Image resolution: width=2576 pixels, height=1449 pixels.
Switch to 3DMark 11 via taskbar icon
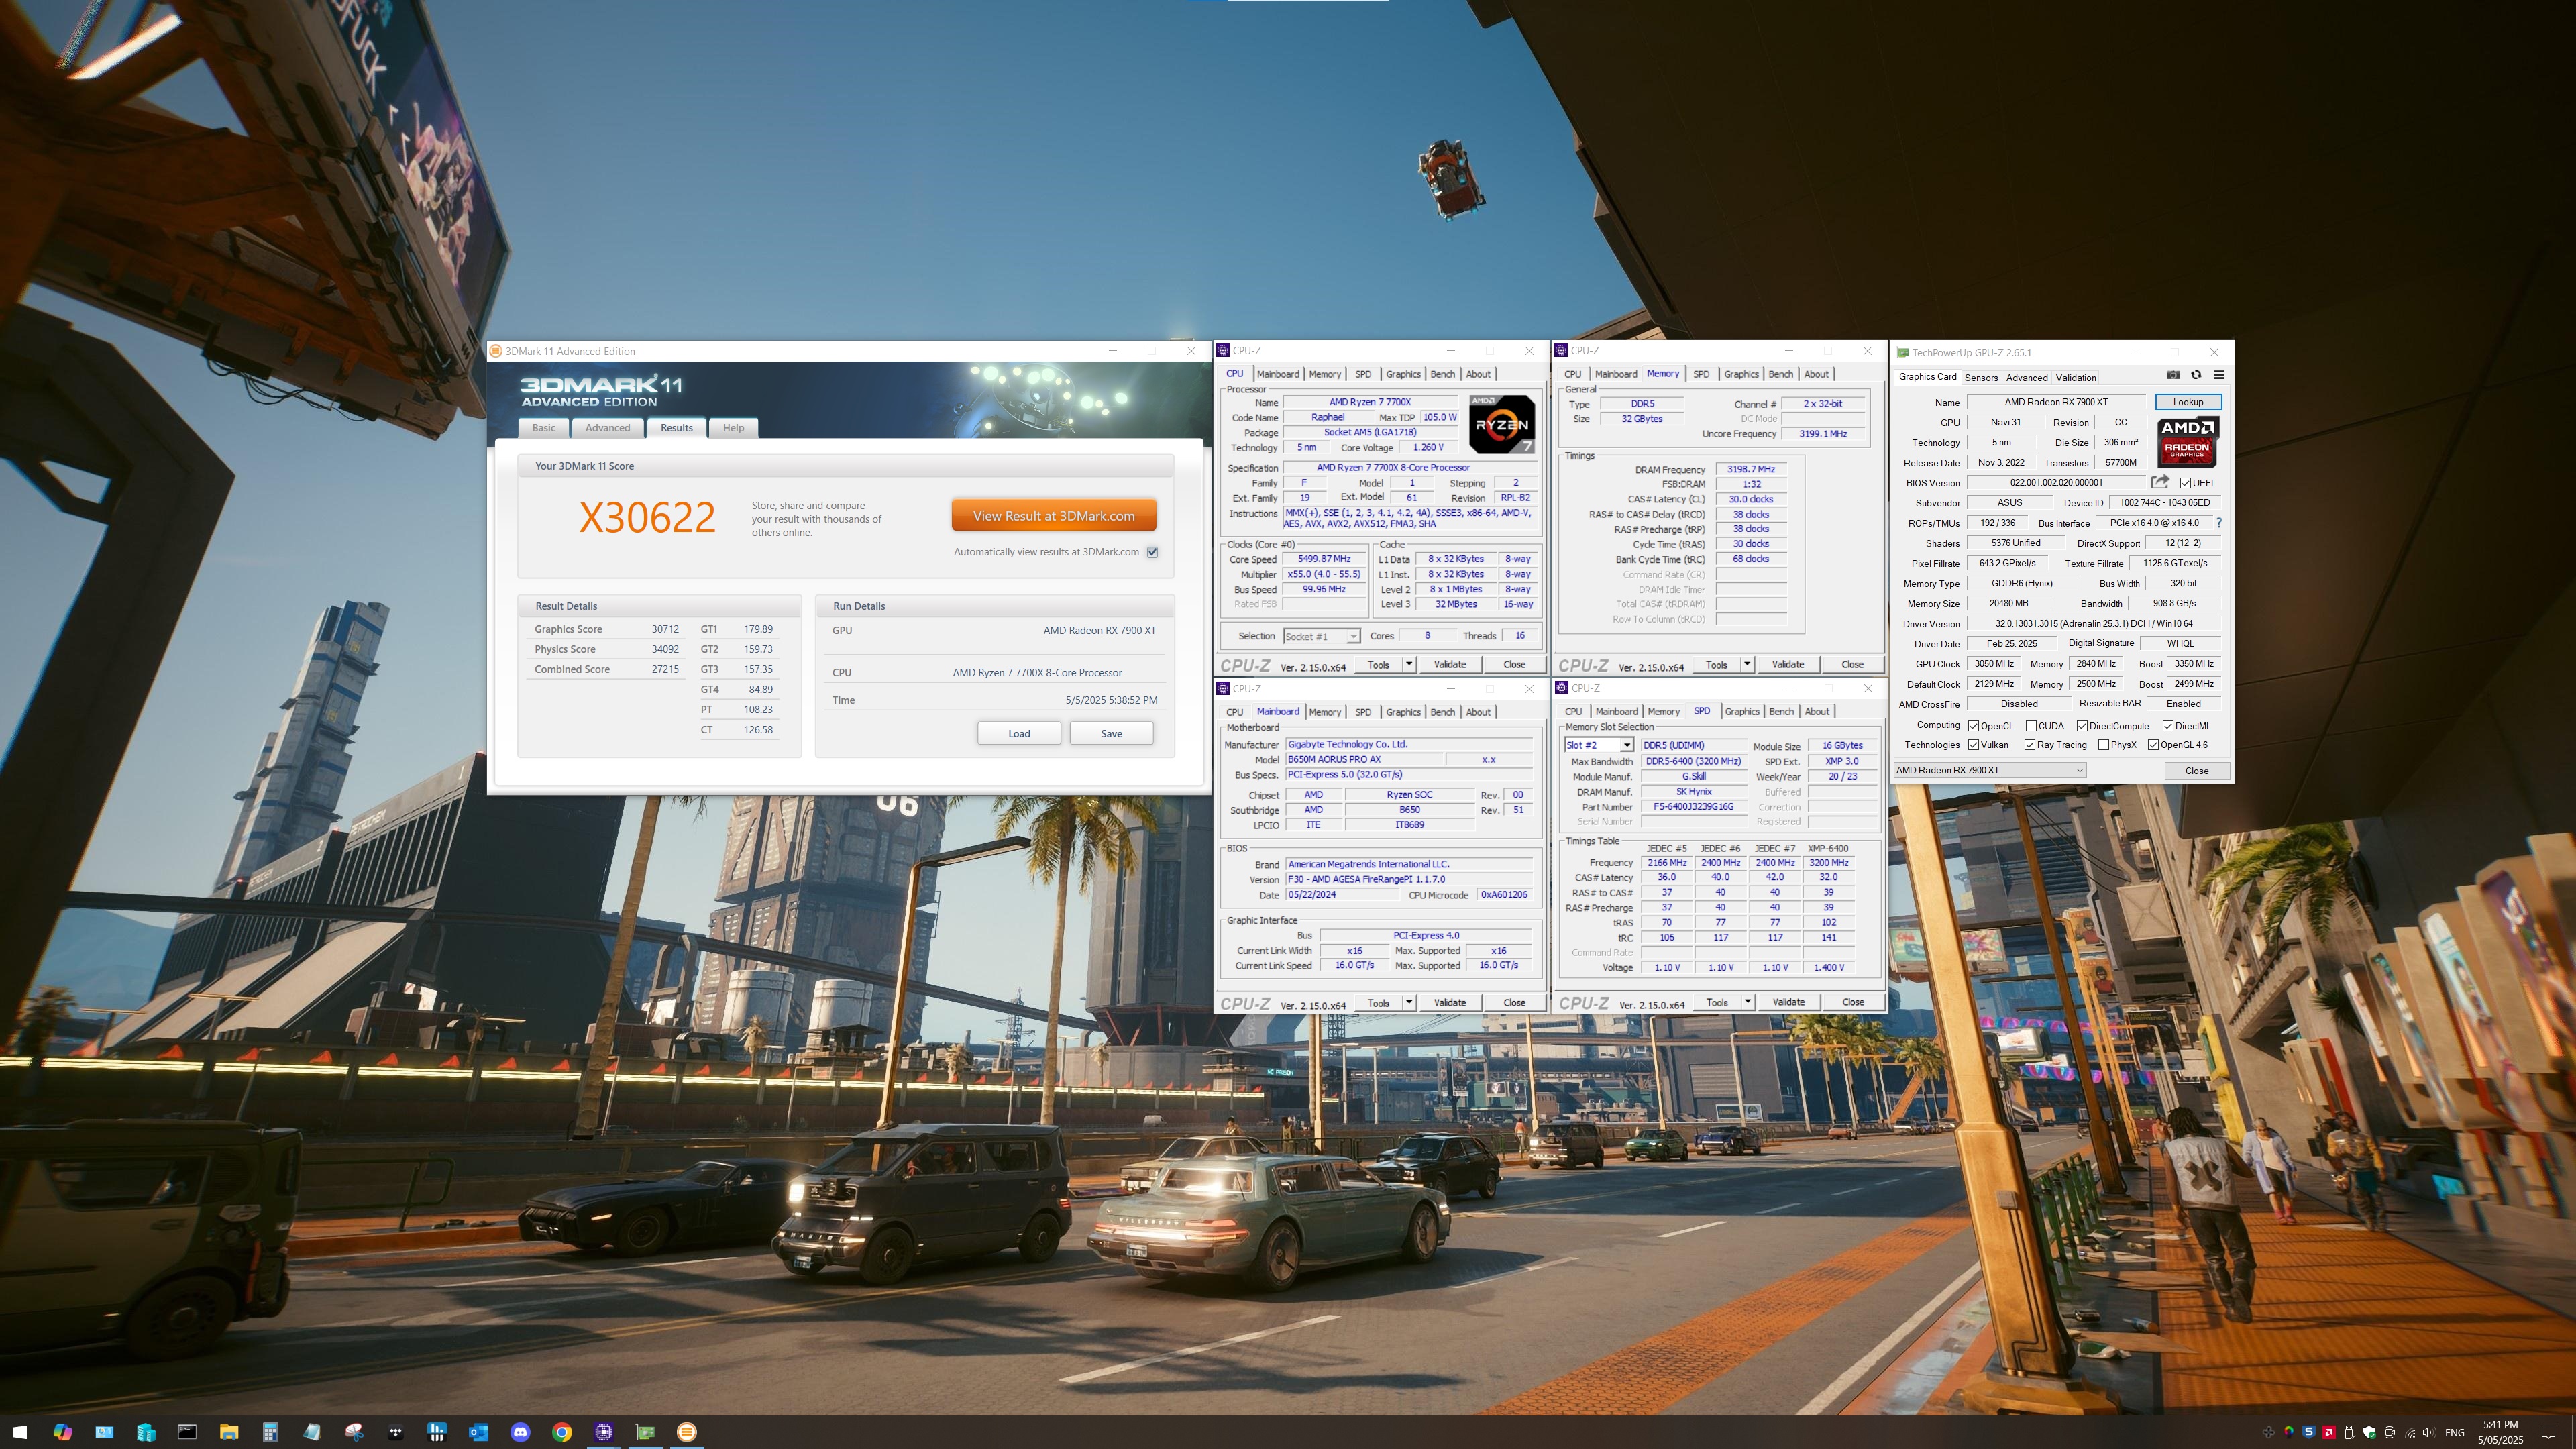coord(687,1432)
